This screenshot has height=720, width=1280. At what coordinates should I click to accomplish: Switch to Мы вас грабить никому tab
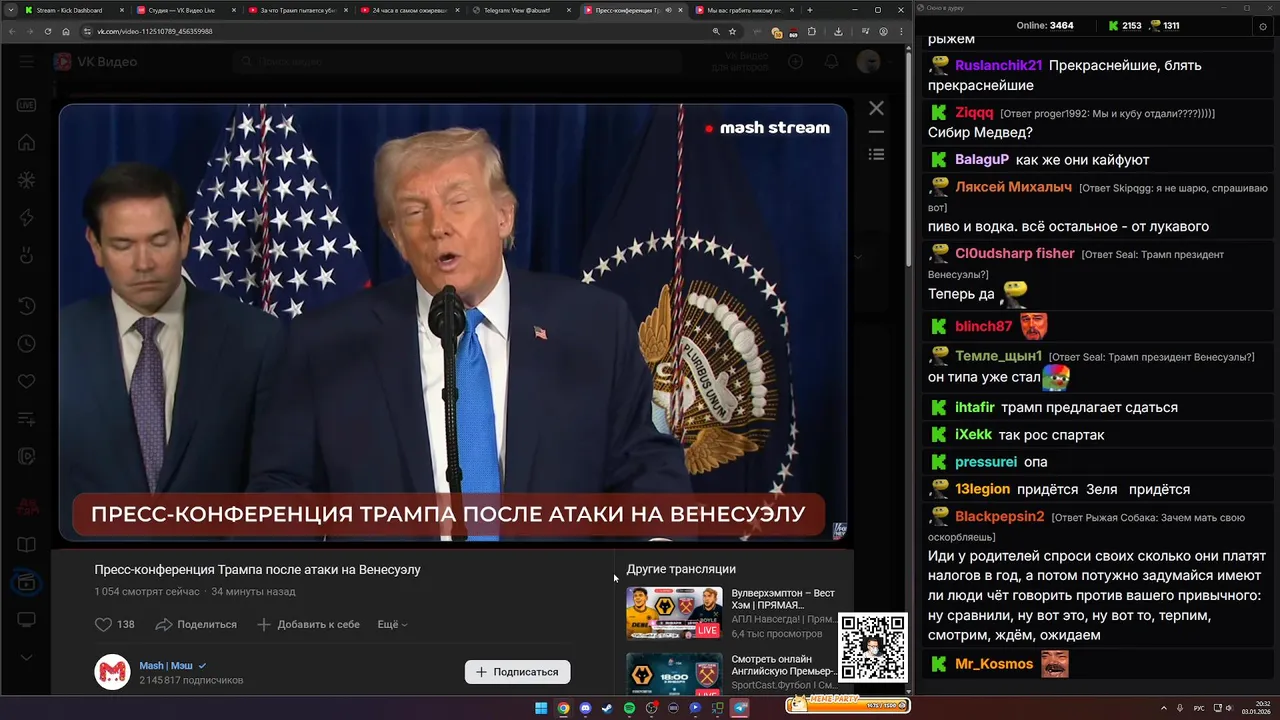click(742, 10)
